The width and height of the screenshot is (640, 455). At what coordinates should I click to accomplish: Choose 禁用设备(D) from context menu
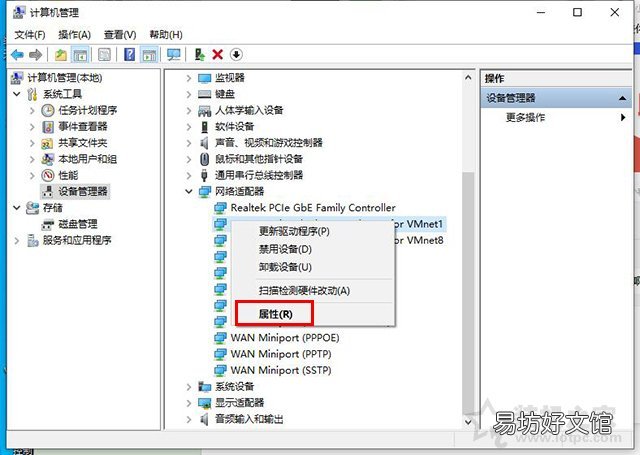click(285, 249)
